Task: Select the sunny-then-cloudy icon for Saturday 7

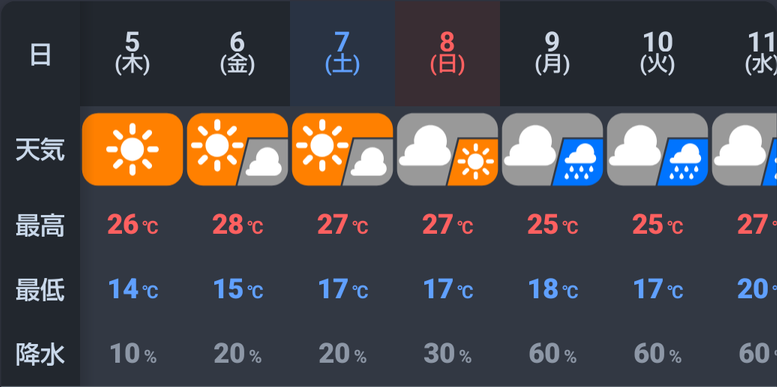Action: [x=342, y=149]
